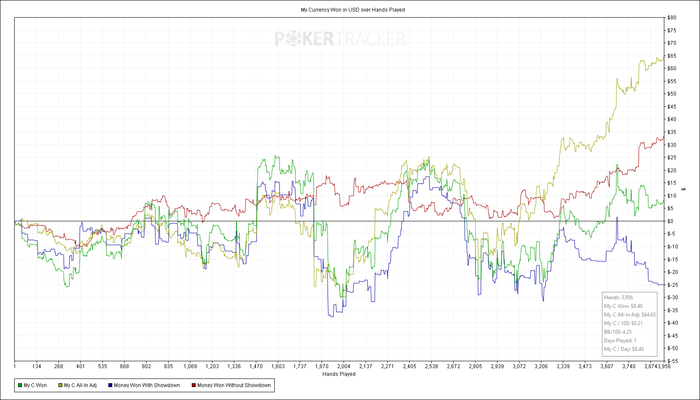Click the red Money Won Without Showdown swatch
This screenshot has width=700, height=400.
(x=193, y=385)
